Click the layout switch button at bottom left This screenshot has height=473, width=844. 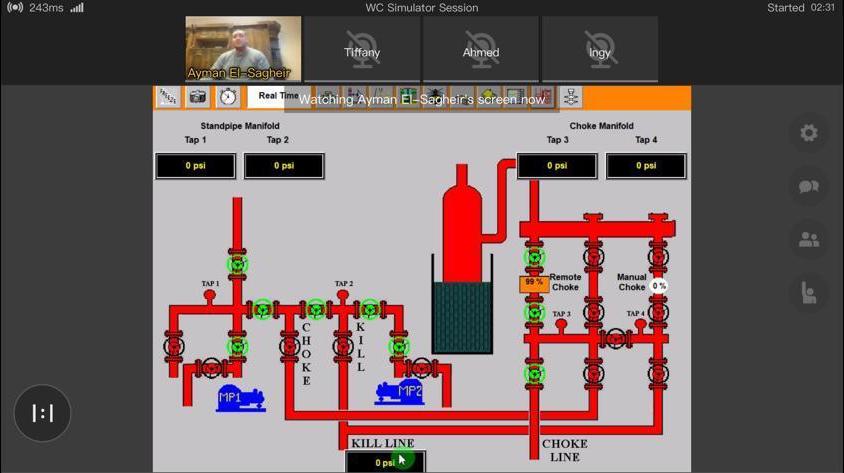pos(42,413)
